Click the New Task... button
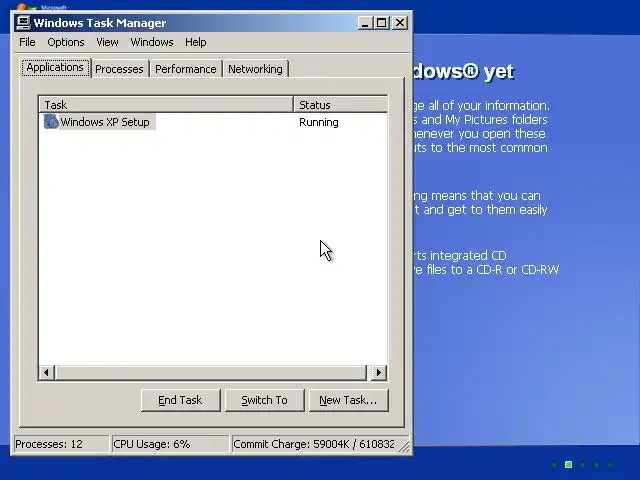The width and height of the screenshot is (640, 480). click(x=349, y=400)
